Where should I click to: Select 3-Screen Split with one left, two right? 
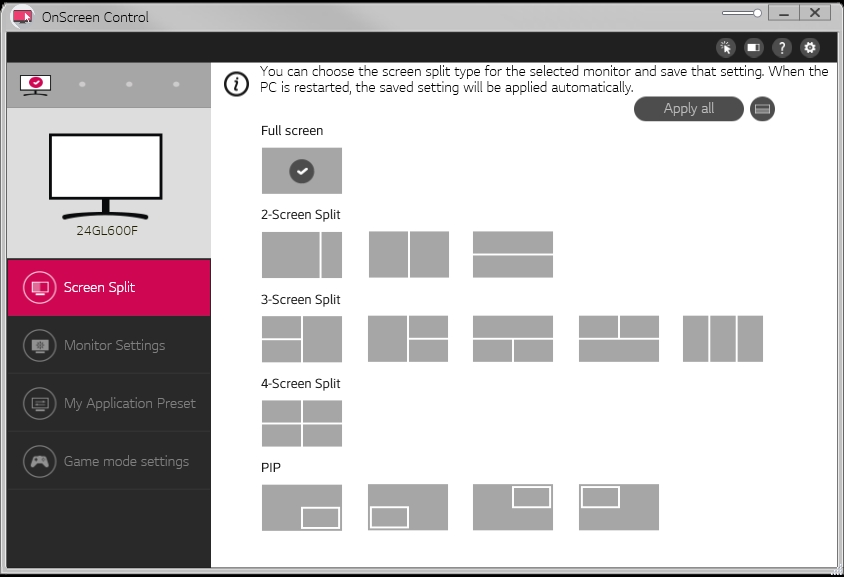pyautogui.click(x=407, y=339)
